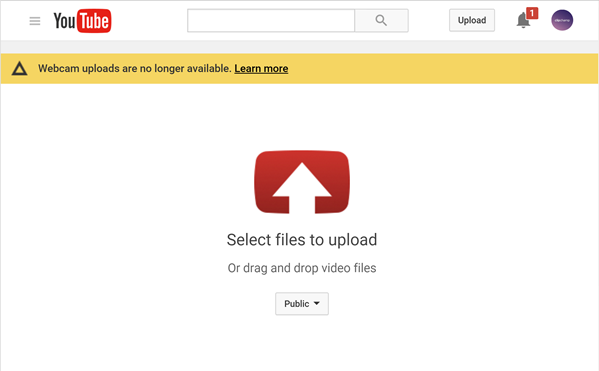599x371 pixels.
Task: Go to the YouTube home logo
Action: (82, 21)
